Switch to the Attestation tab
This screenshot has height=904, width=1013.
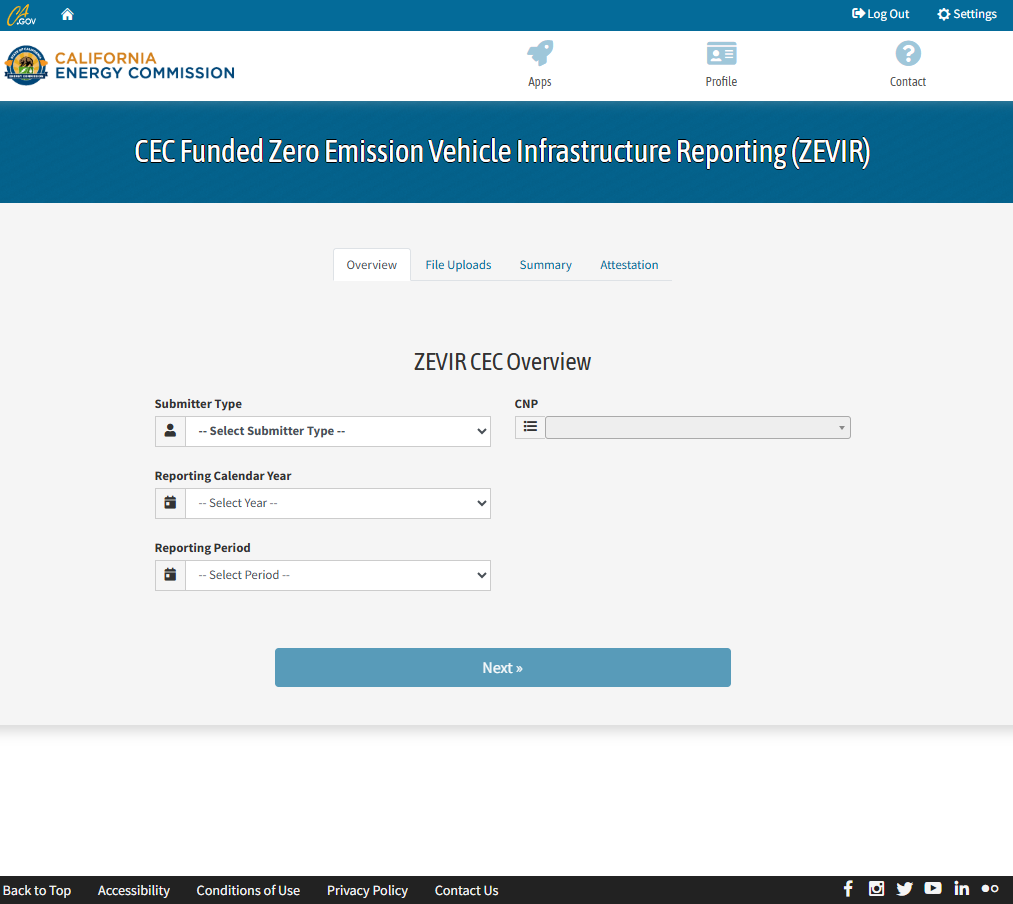[x=629, y=264]
